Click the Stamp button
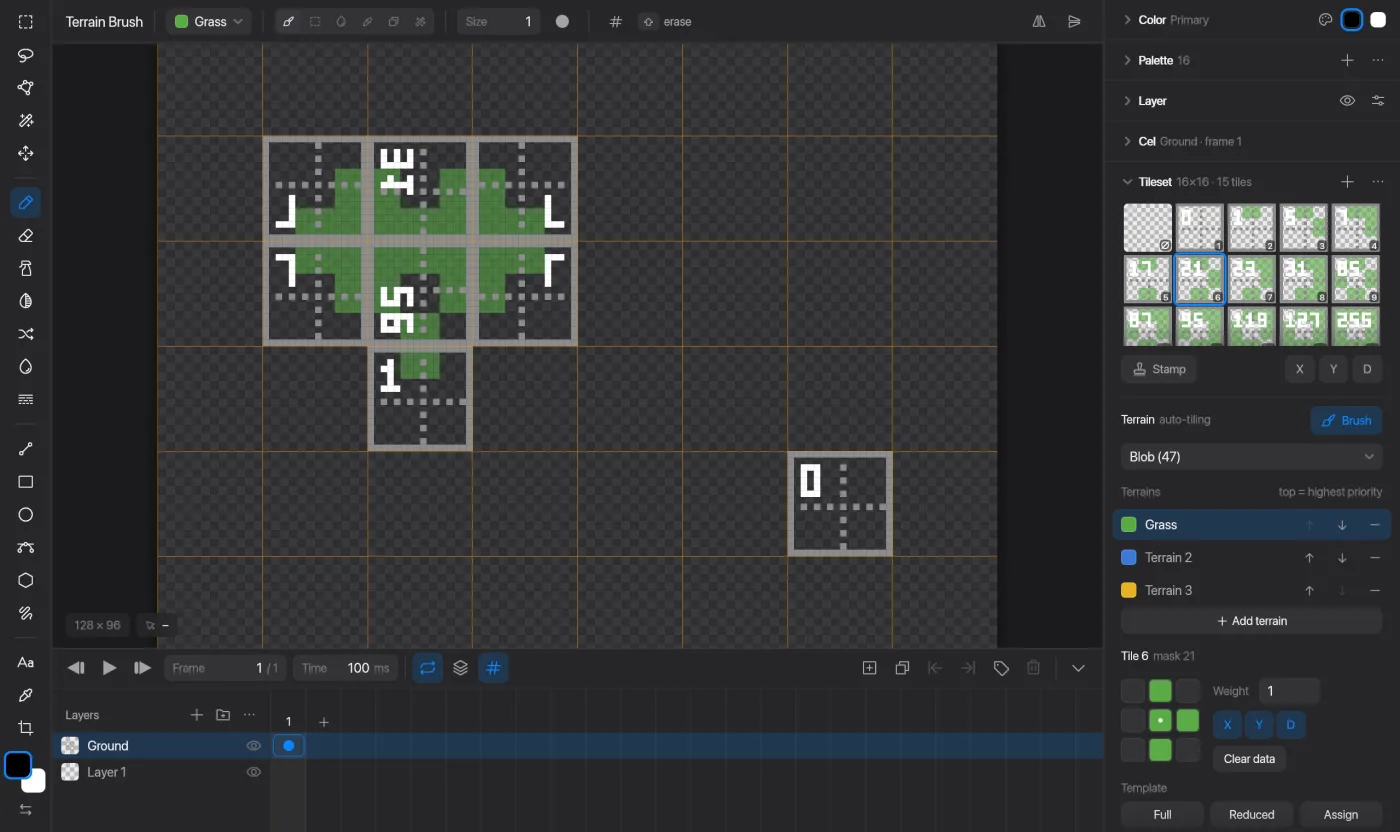This screenshot has height=832, width=1400. click(x=1159, y=369)
